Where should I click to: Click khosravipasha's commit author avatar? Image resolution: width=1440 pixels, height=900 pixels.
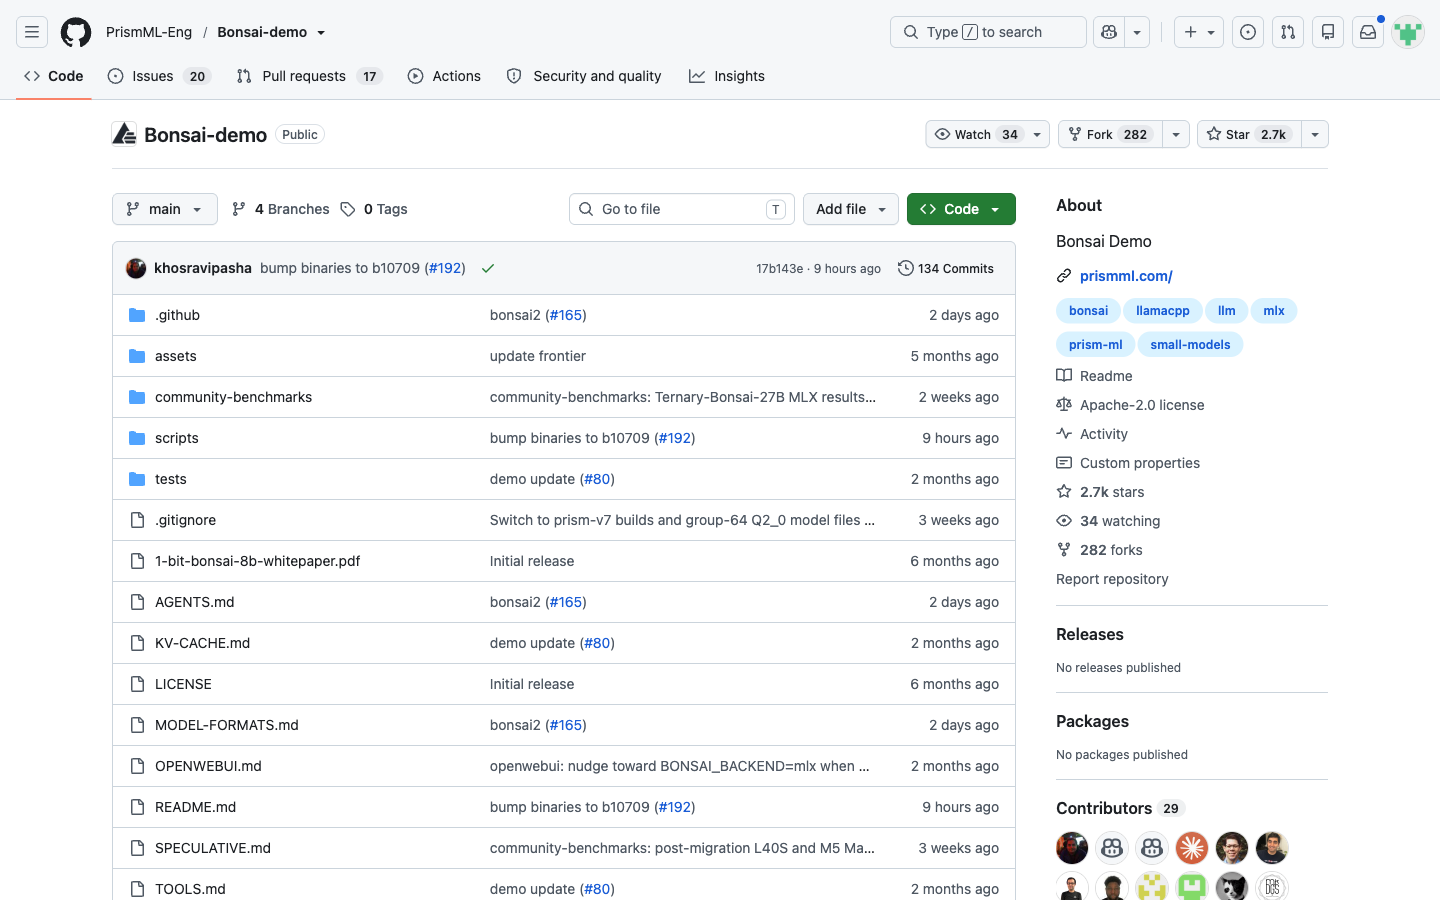(x=136, y=268)
